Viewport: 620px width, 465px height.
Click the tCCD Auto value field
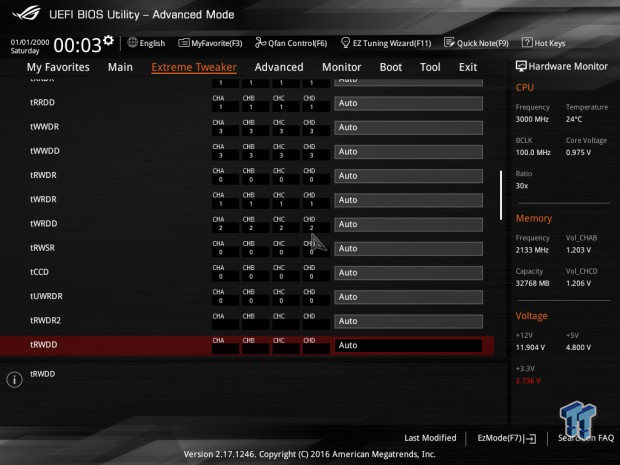click(408, 272)
